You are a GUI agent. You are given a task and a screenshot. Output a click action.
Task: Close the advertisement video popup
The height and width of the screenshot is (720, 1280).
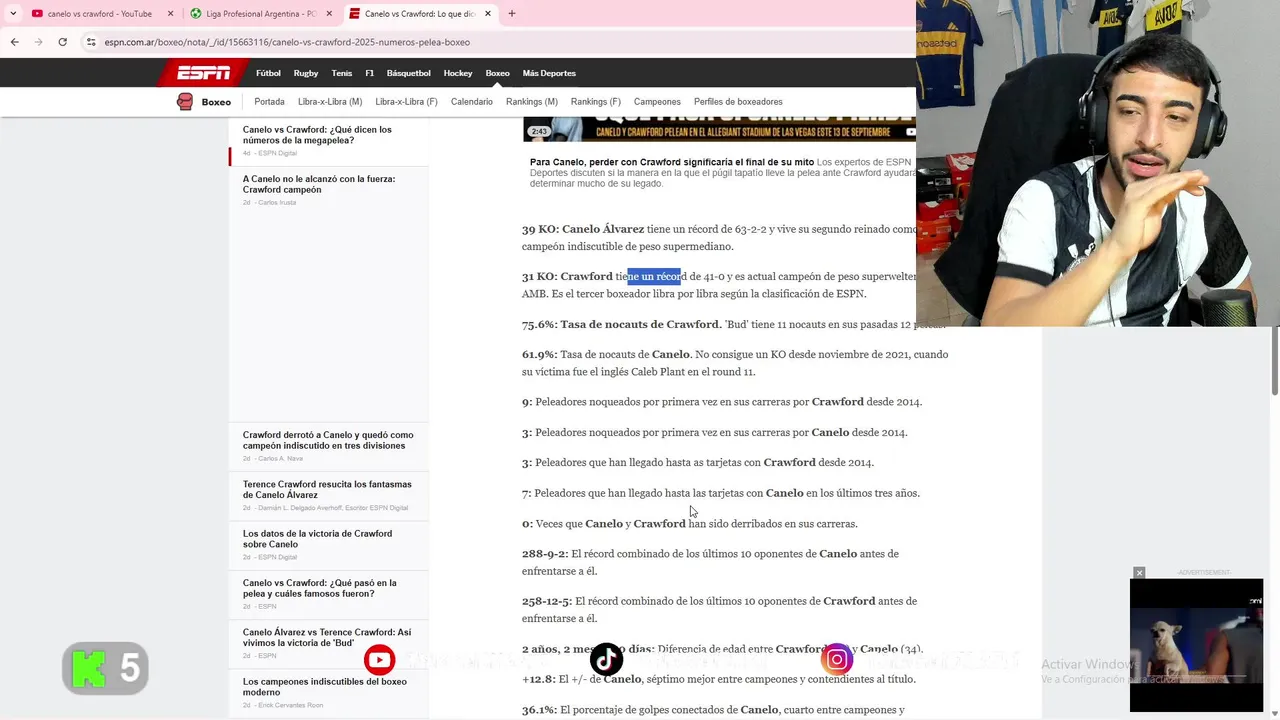pos(1139,573)
